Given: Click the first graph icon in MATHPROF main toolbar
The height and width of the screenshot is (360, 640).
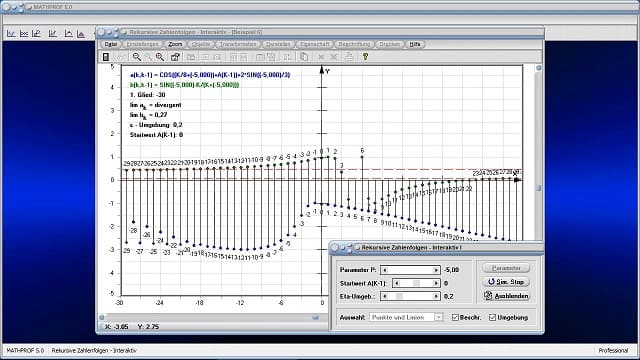Looking at the screenshot, I should coord(11,33).
